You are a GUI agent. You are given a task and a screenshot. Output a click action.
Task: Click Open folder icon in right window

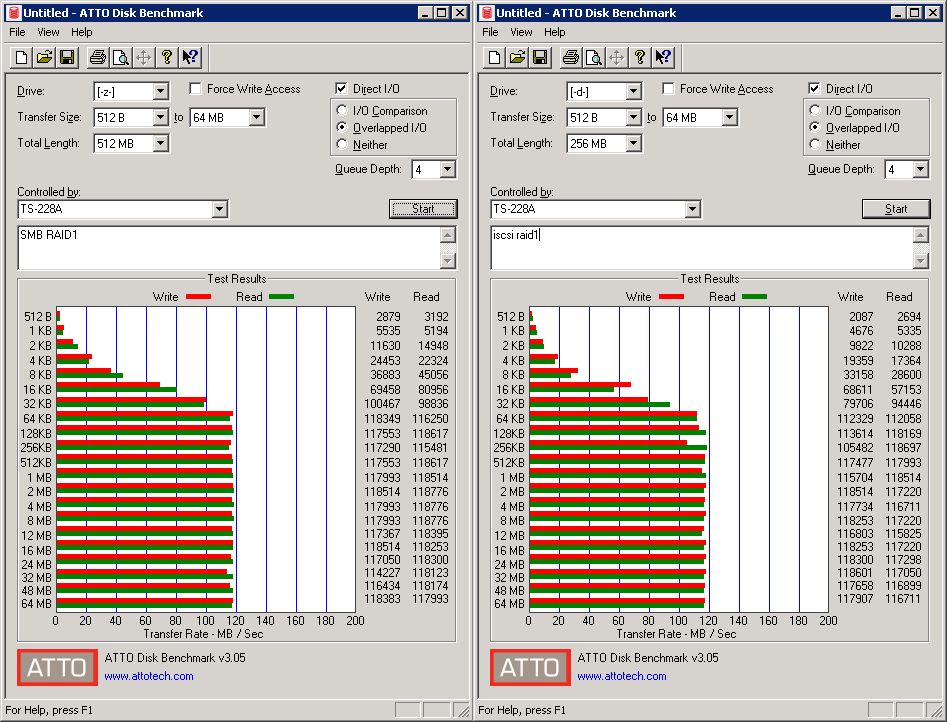coord(517,57)
